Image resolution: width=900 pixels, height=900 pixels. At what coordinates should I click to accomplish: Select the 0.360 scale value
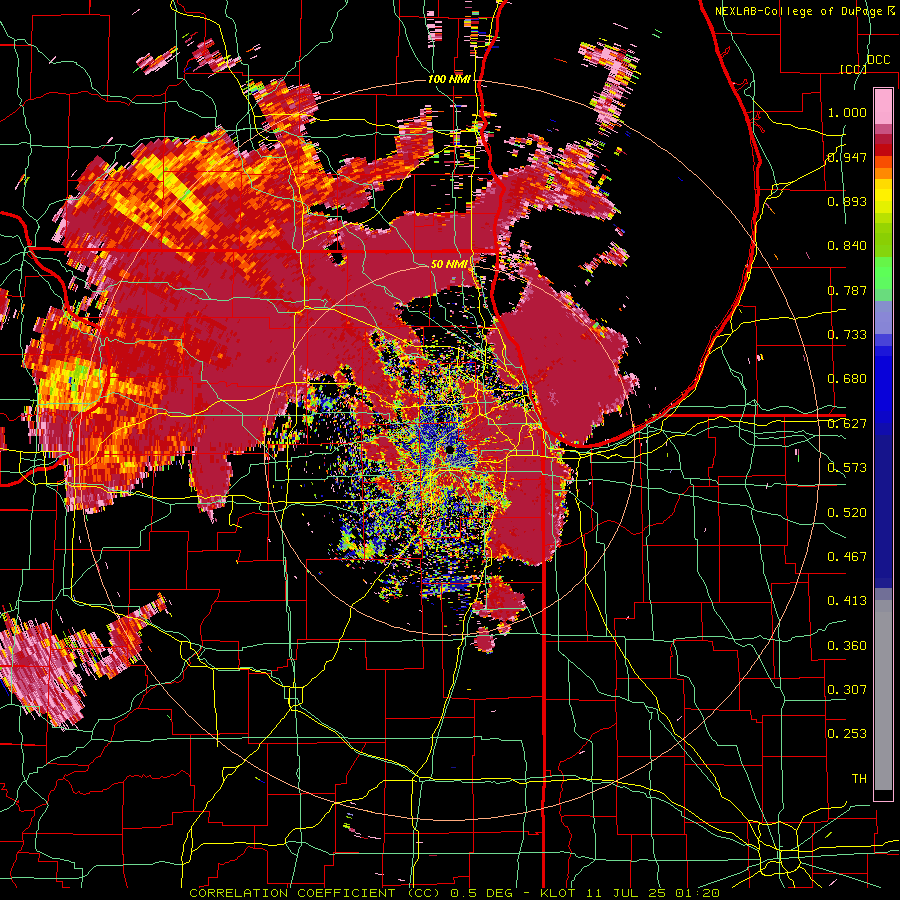pyautogui.click(x=847, y=646)
